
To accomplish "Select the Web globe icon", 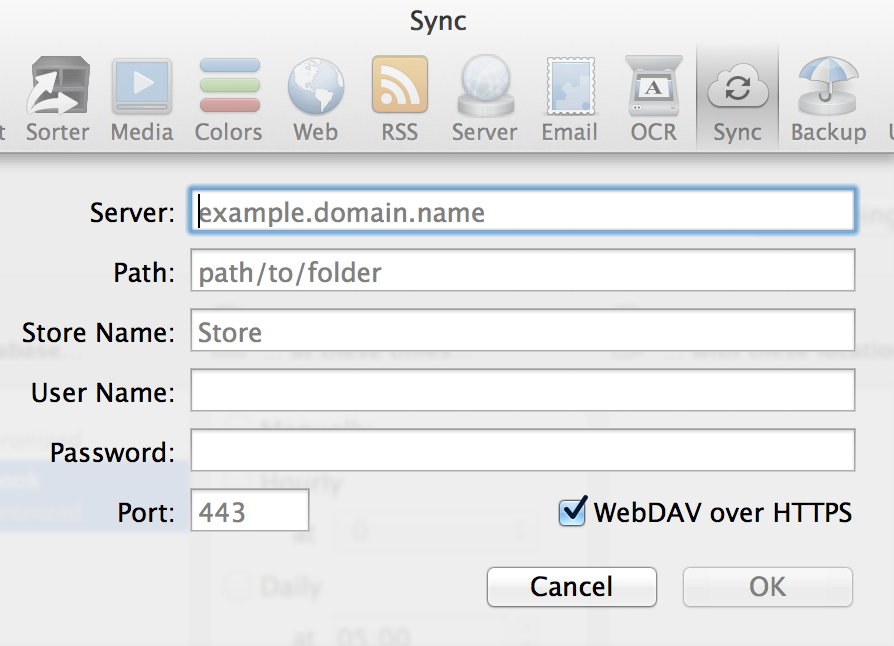I will tap(315, 100).
